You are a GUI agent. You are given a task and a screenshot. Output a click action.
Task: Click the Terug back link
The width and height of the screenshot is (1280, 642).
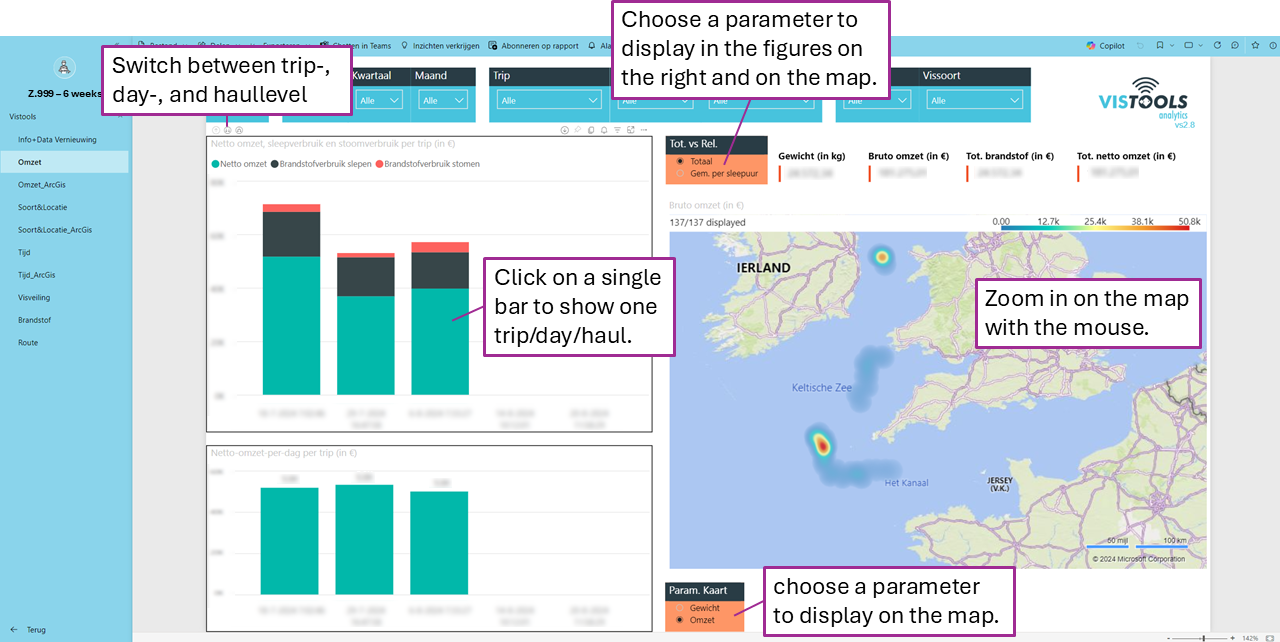[37, 630]
